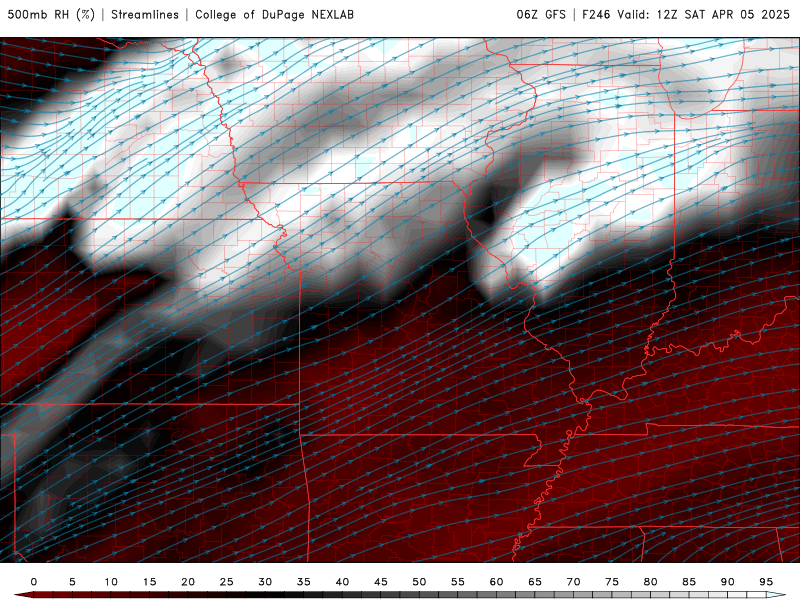Click the "F246" forecast hour text
Screen dimensions: 800x600
coord(596,14)
